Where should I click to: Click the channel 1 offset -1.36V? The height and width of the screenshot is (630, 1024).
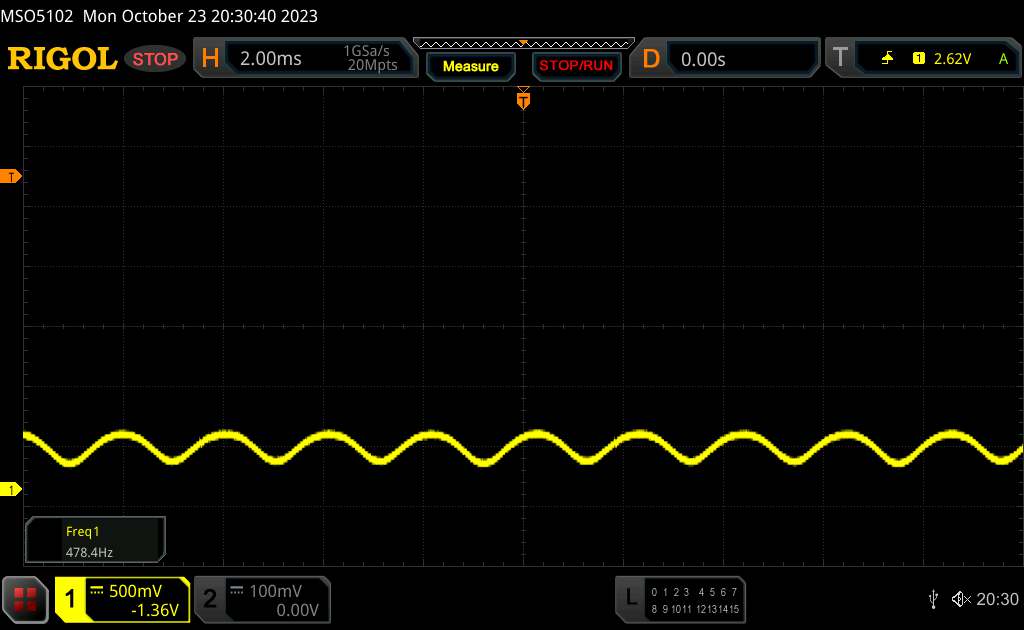[155, 610]
